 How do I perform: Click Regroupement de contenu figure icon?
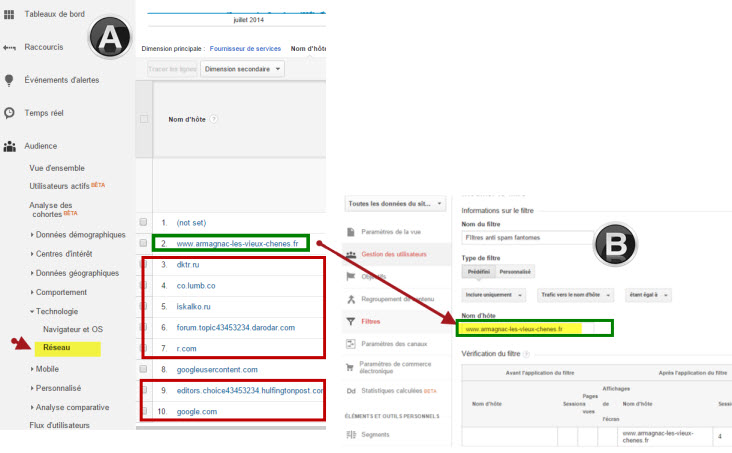[351, 299]
